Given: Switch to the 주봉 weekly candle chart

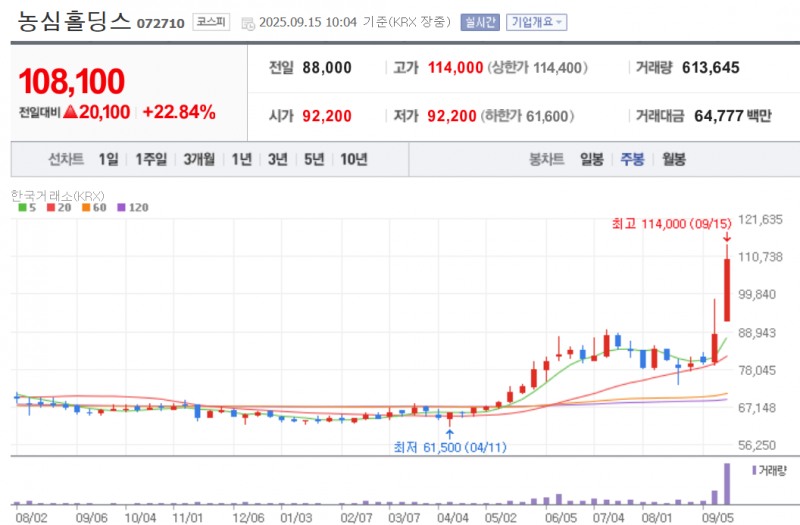Looking at the screenshot, I should 632,159.
